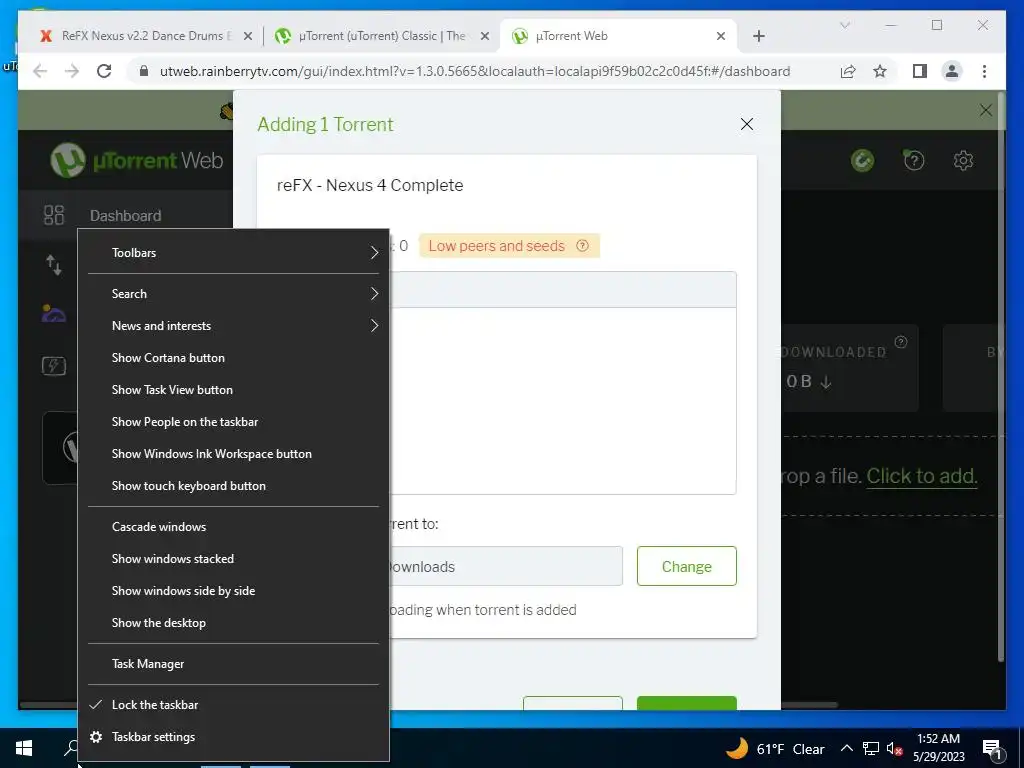The width and height of the screenshot is (1024, 768).
Task: Close the Adding 1 Torrent dialog
Action: (x=746, y=124)
